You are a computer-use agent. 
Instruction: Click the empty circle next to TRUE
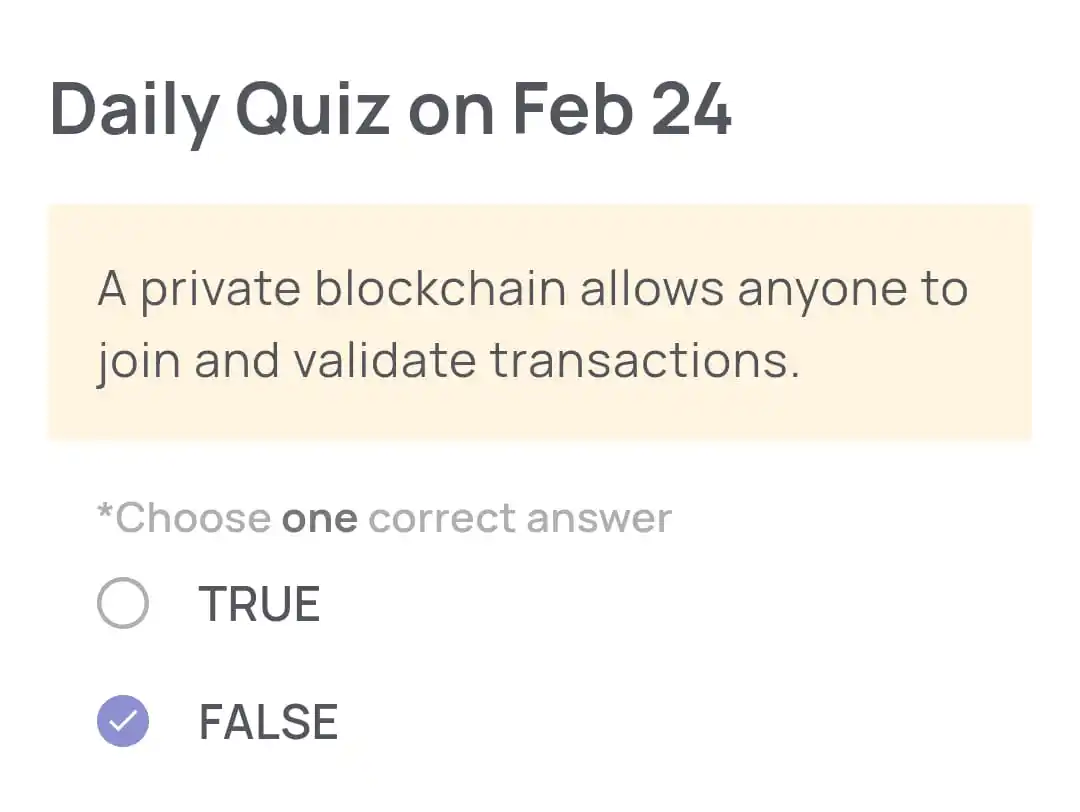click(x=123, y=603)
